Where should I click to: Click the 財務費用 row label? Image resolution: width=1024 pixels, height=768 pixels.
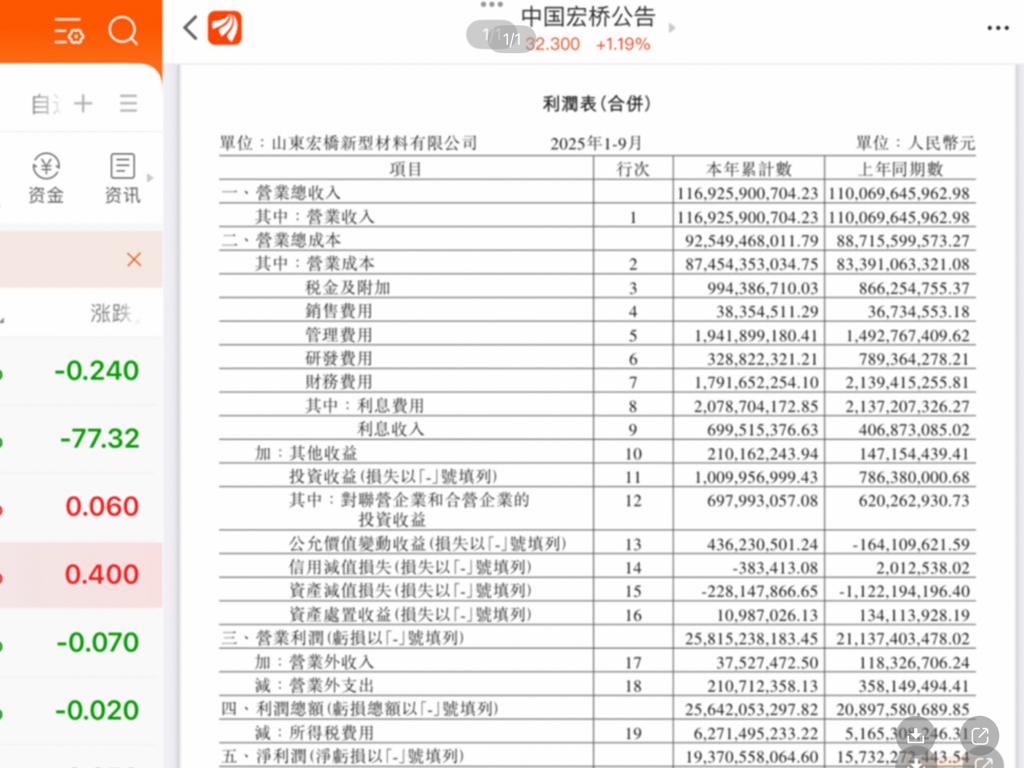[339, 381]
